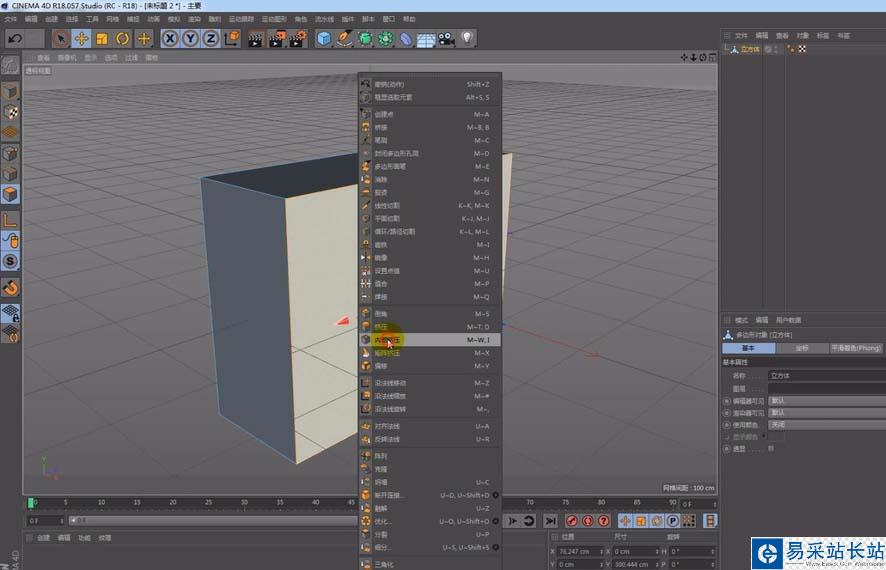The height and width of the screenshot is (570, 886).
Task: Click the Render View clapperboard icon
Action: click(255, 39)
